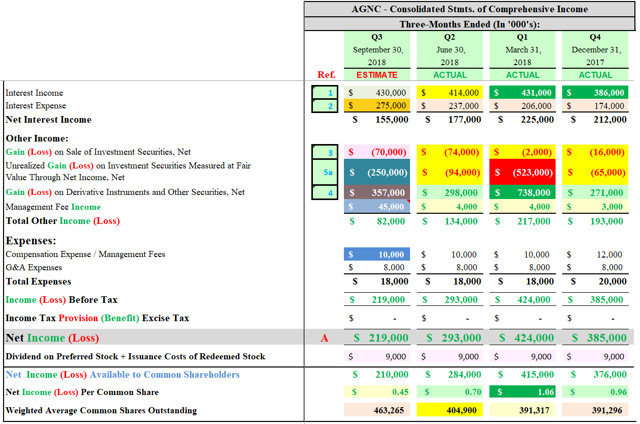The height and width of the screenshot is (424, 640).
Task: Click 'Net Income (Loss) Per Common Share' label
Action: [82, 392]
